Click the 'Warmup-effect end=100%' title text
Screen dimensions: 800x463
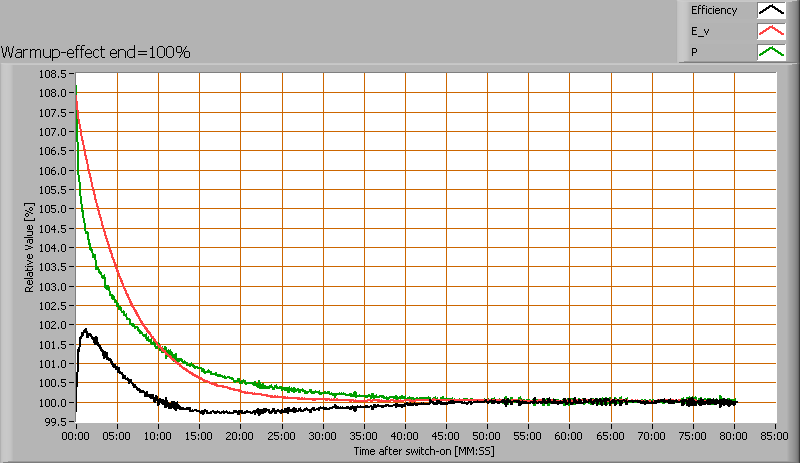[96, 52]
